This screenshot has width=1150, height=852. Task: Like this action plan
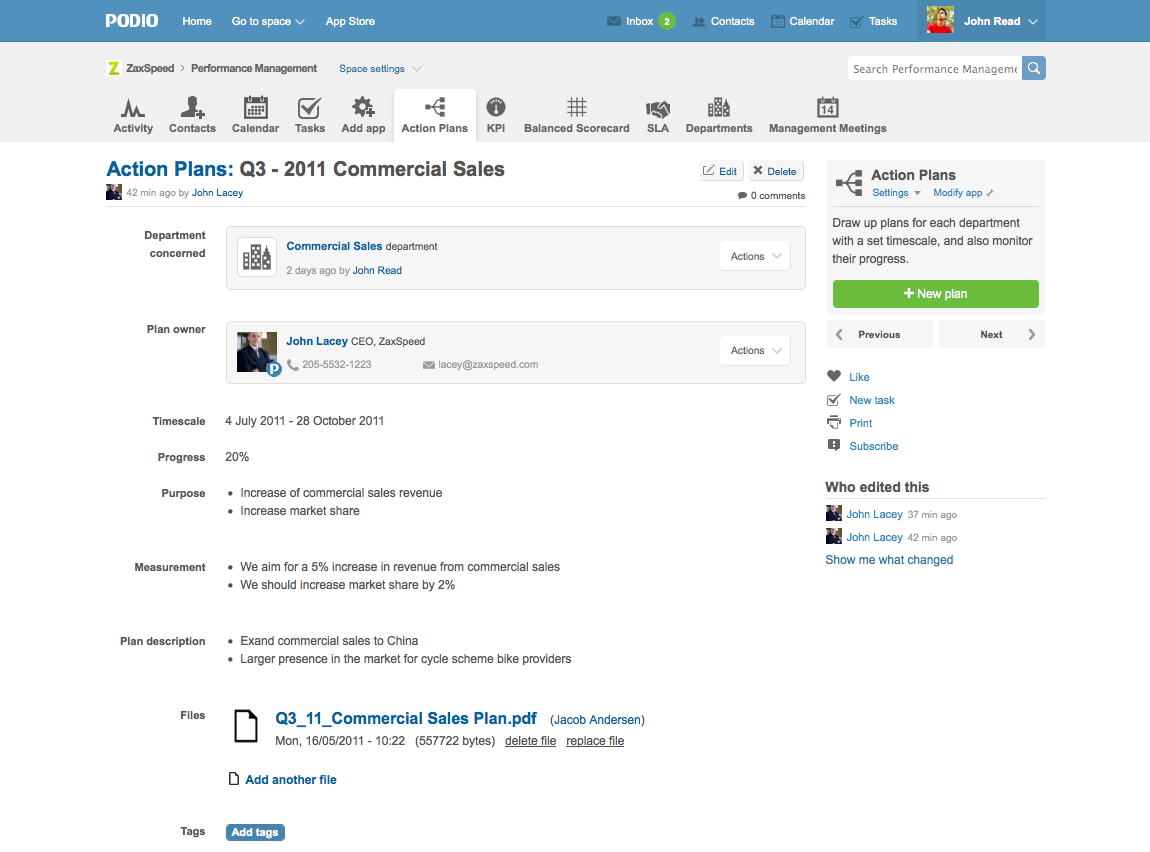(858, 377)
